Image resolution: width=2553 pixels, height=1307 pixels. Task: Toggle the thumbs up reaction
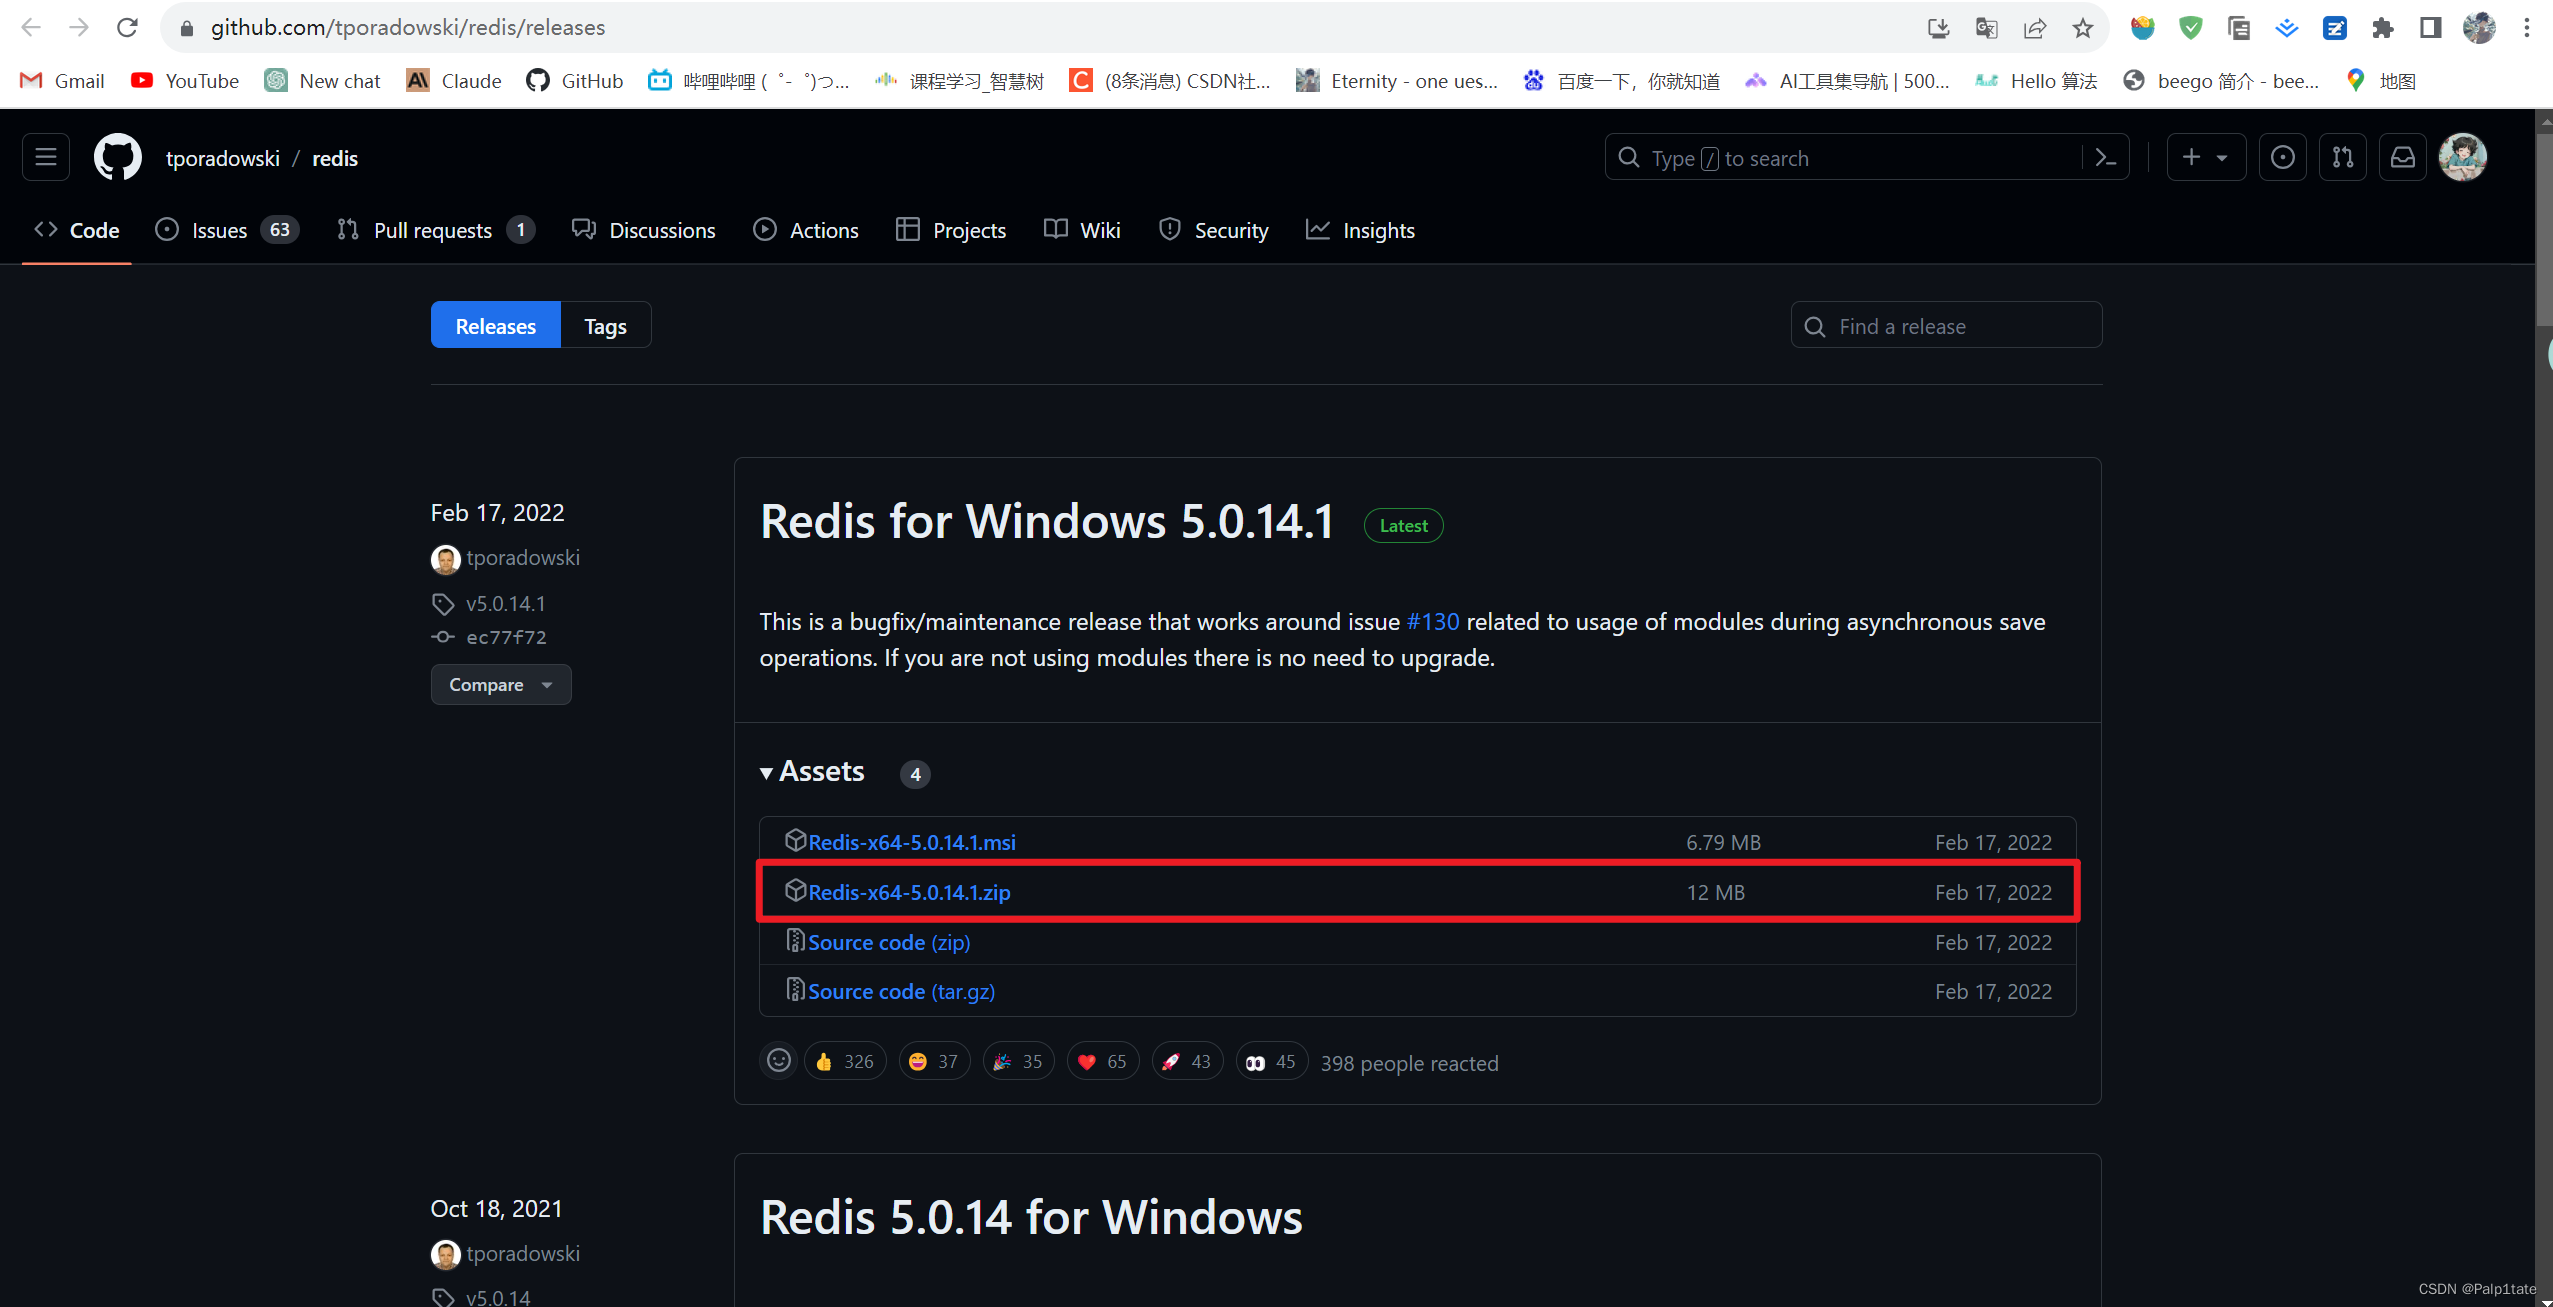point(845,1062)
